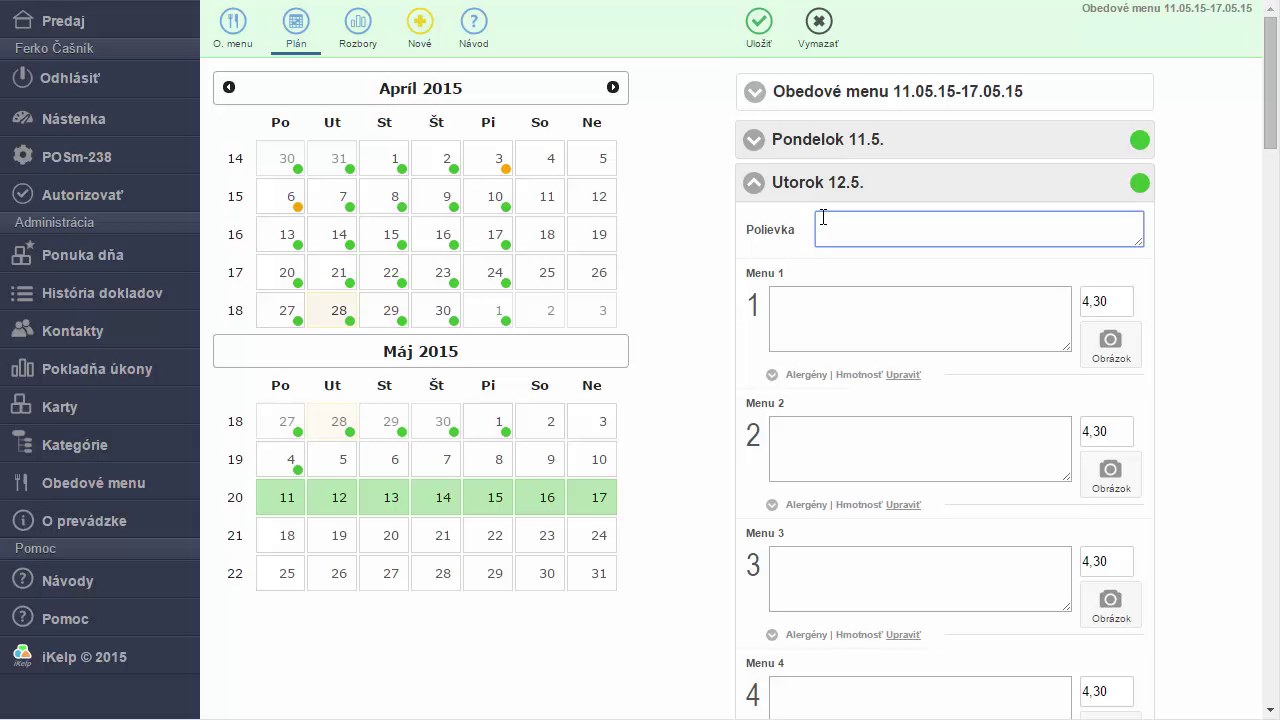
Task: Toggle Pondelok 11.5. green status dot
Action: coord(1139,140)
